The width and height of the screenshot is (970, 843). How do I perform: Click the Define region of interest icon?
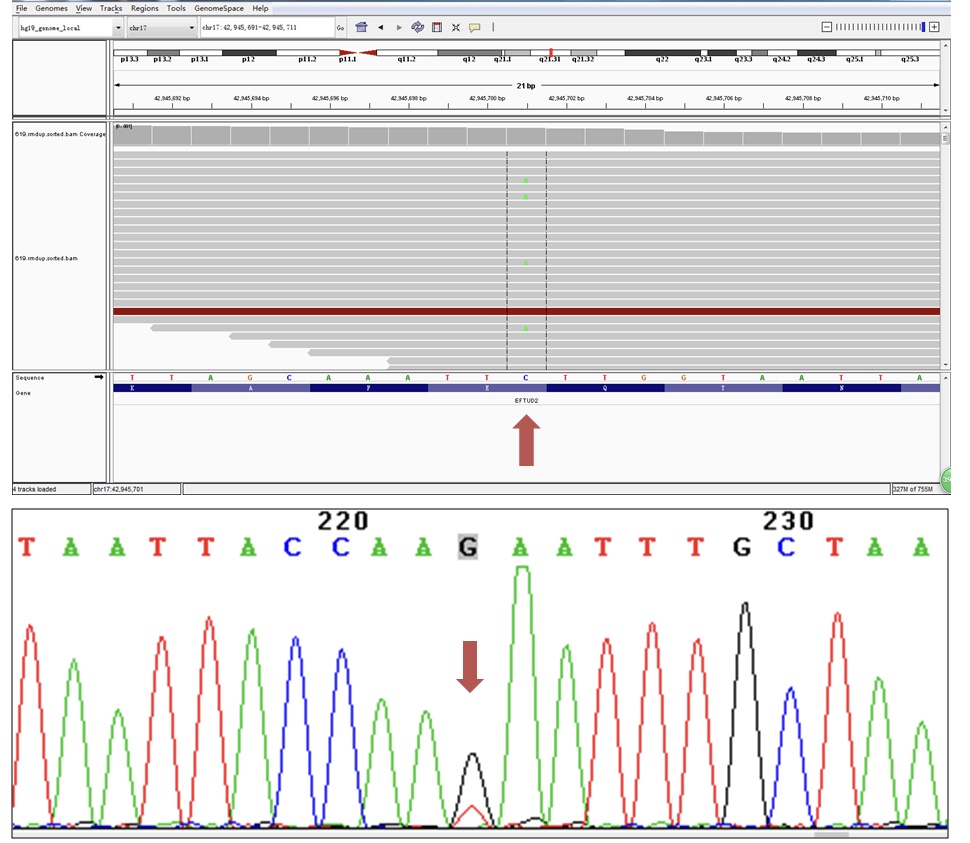click(436, 27)
